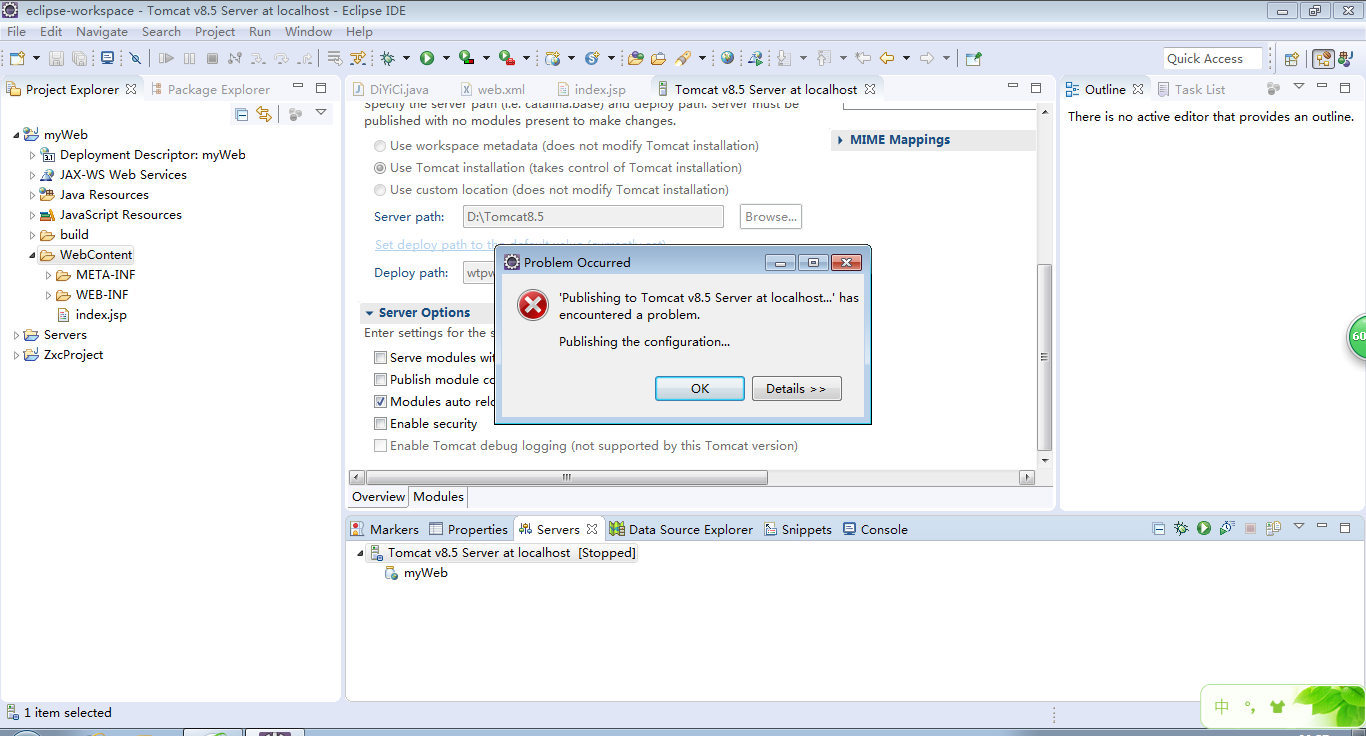Switch to the Console tab
Screen dimensions: 1366x736
pyautogui.click(x=875, y=529)
